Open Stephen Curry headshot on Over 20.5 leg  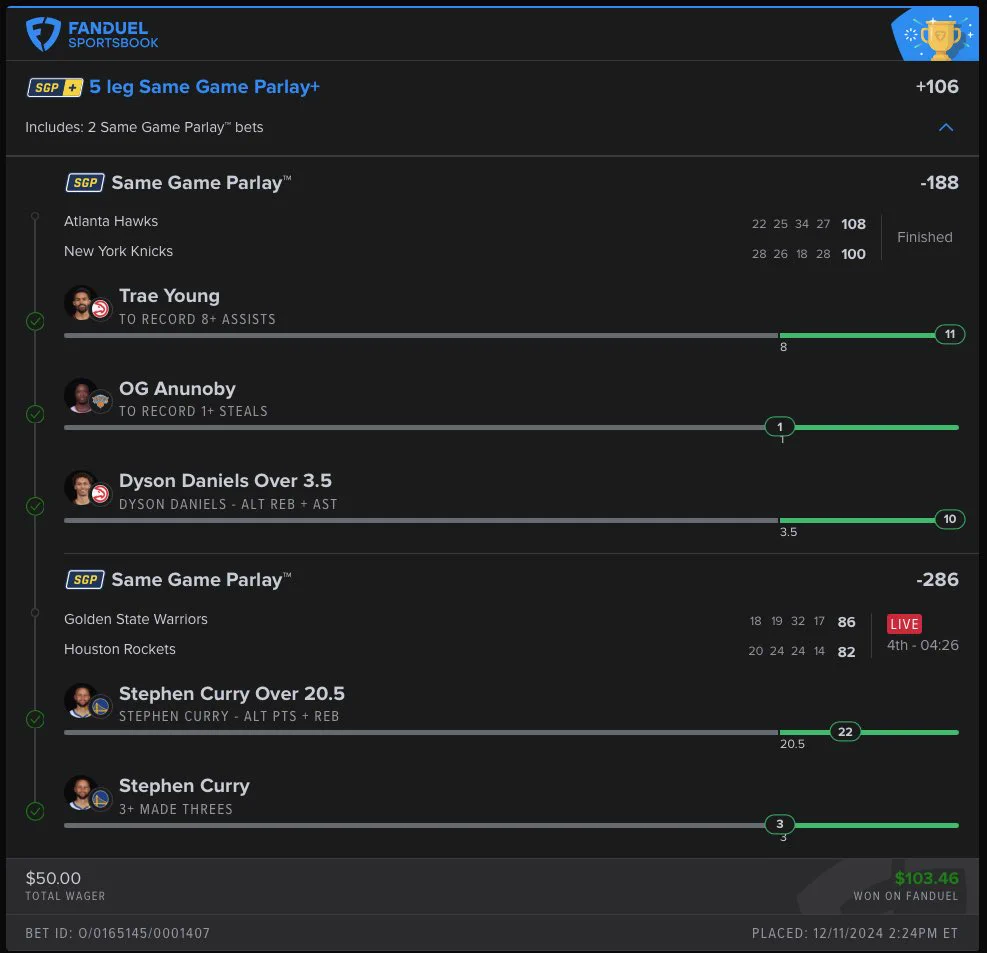pyautogui.click(x=81, y=701)
